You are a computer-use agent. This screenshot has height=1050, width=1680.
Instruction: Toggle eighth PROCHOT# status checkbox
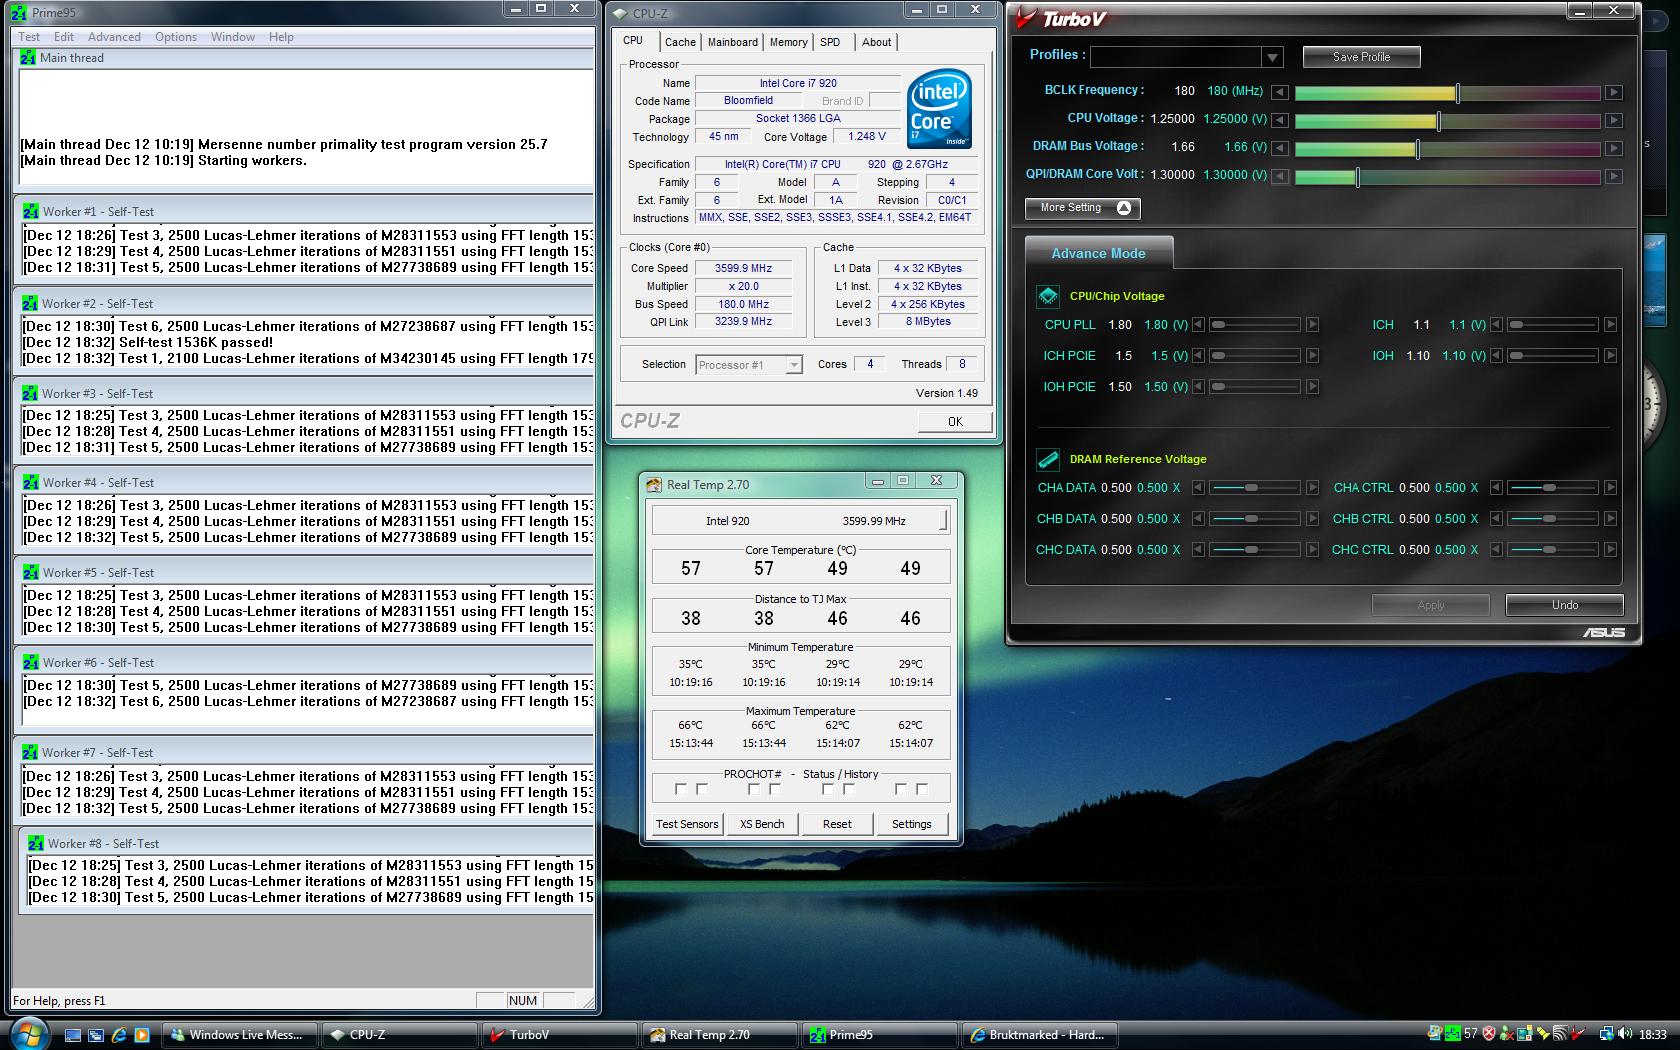[x=922, y=789]
